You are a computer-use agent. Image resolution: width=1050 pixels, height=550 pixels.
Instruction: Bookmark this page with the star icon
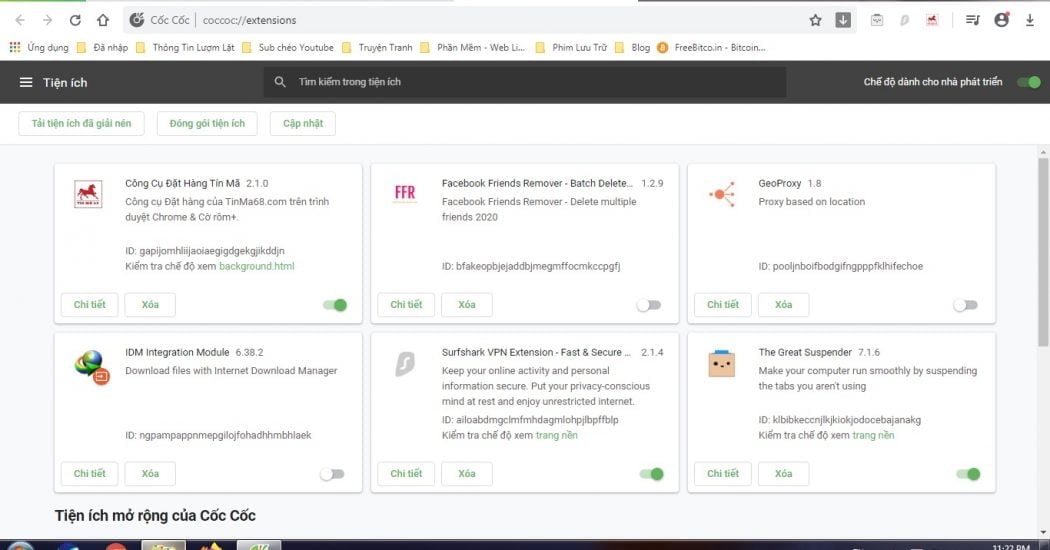[x=815, y=20]
